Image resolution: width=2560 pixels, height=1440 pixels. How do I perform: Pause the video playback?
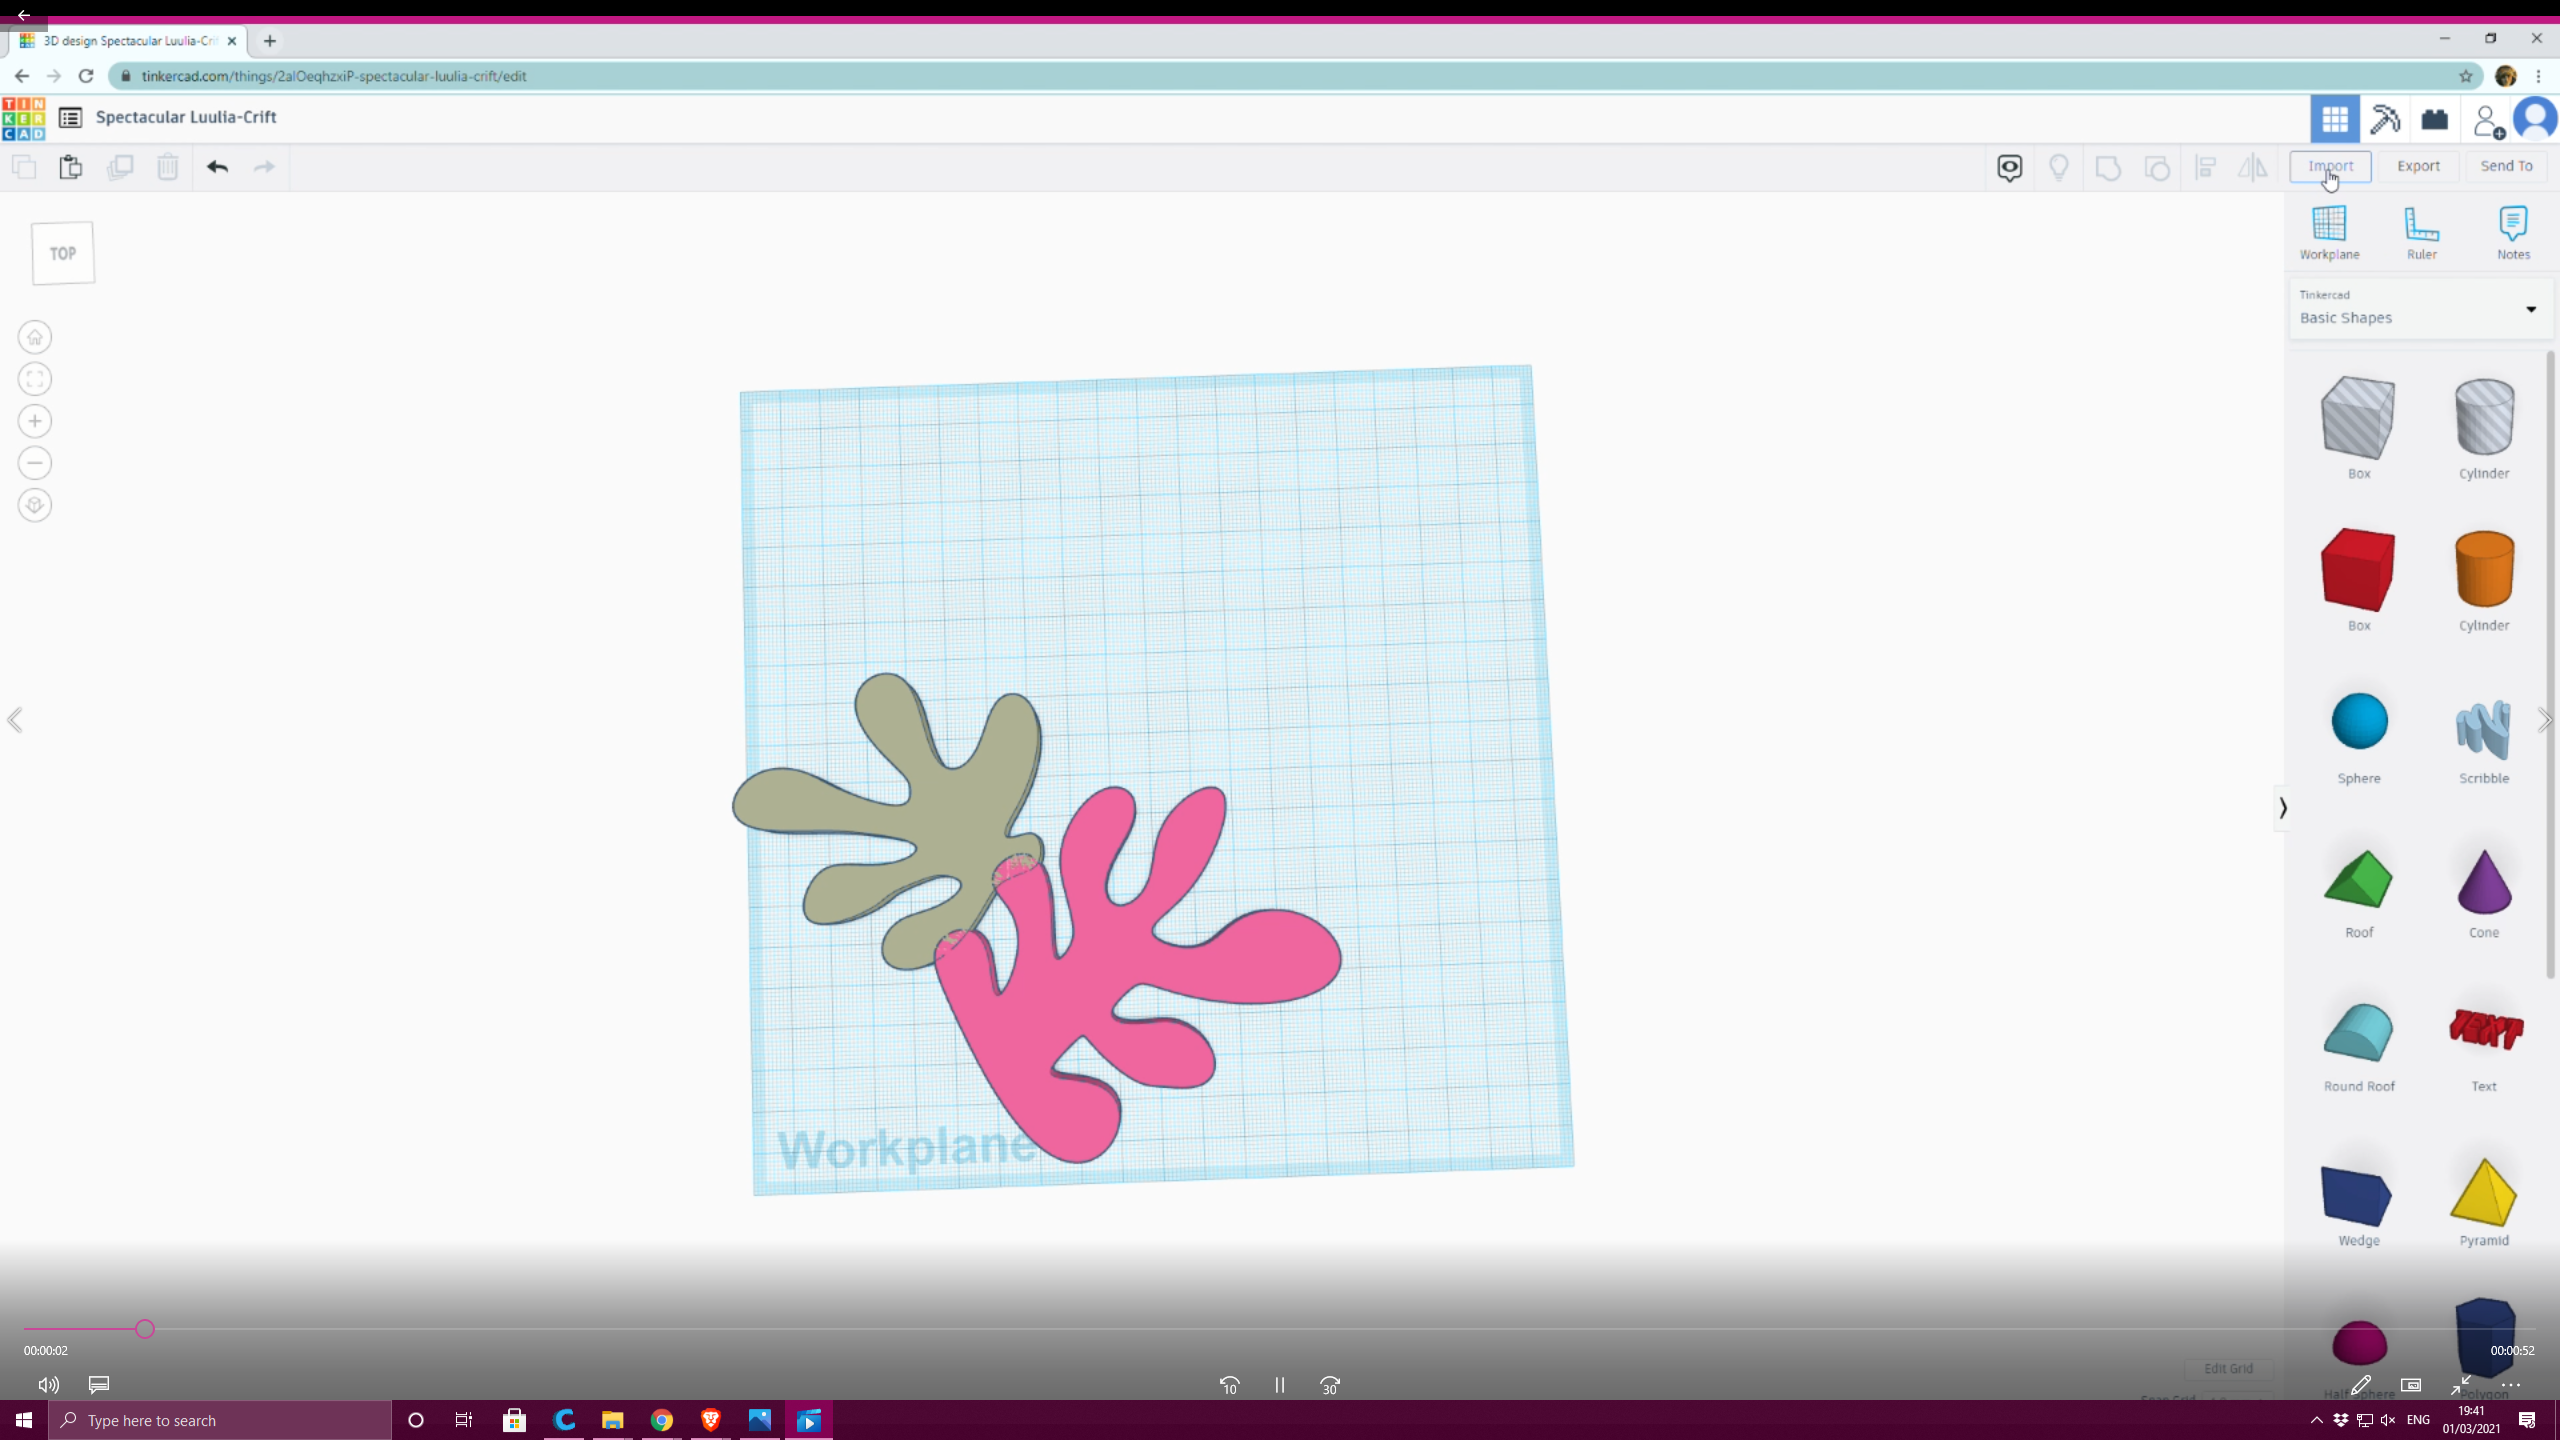[1279, 1385]
